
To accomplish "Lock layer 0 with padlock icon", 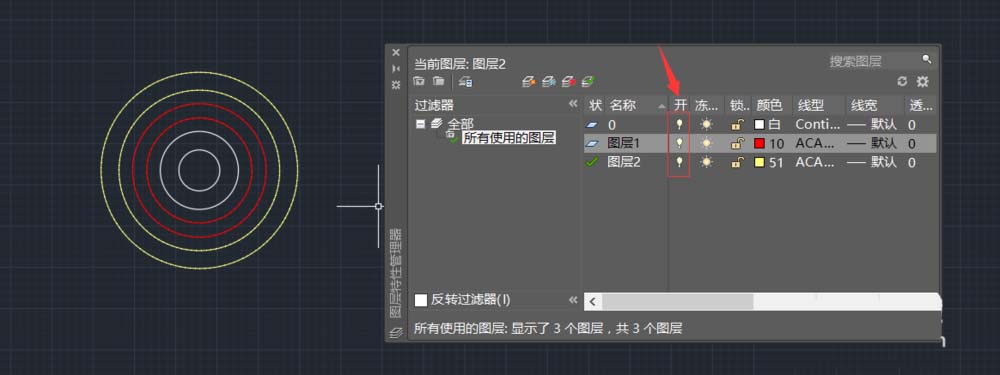I will 737,124.
